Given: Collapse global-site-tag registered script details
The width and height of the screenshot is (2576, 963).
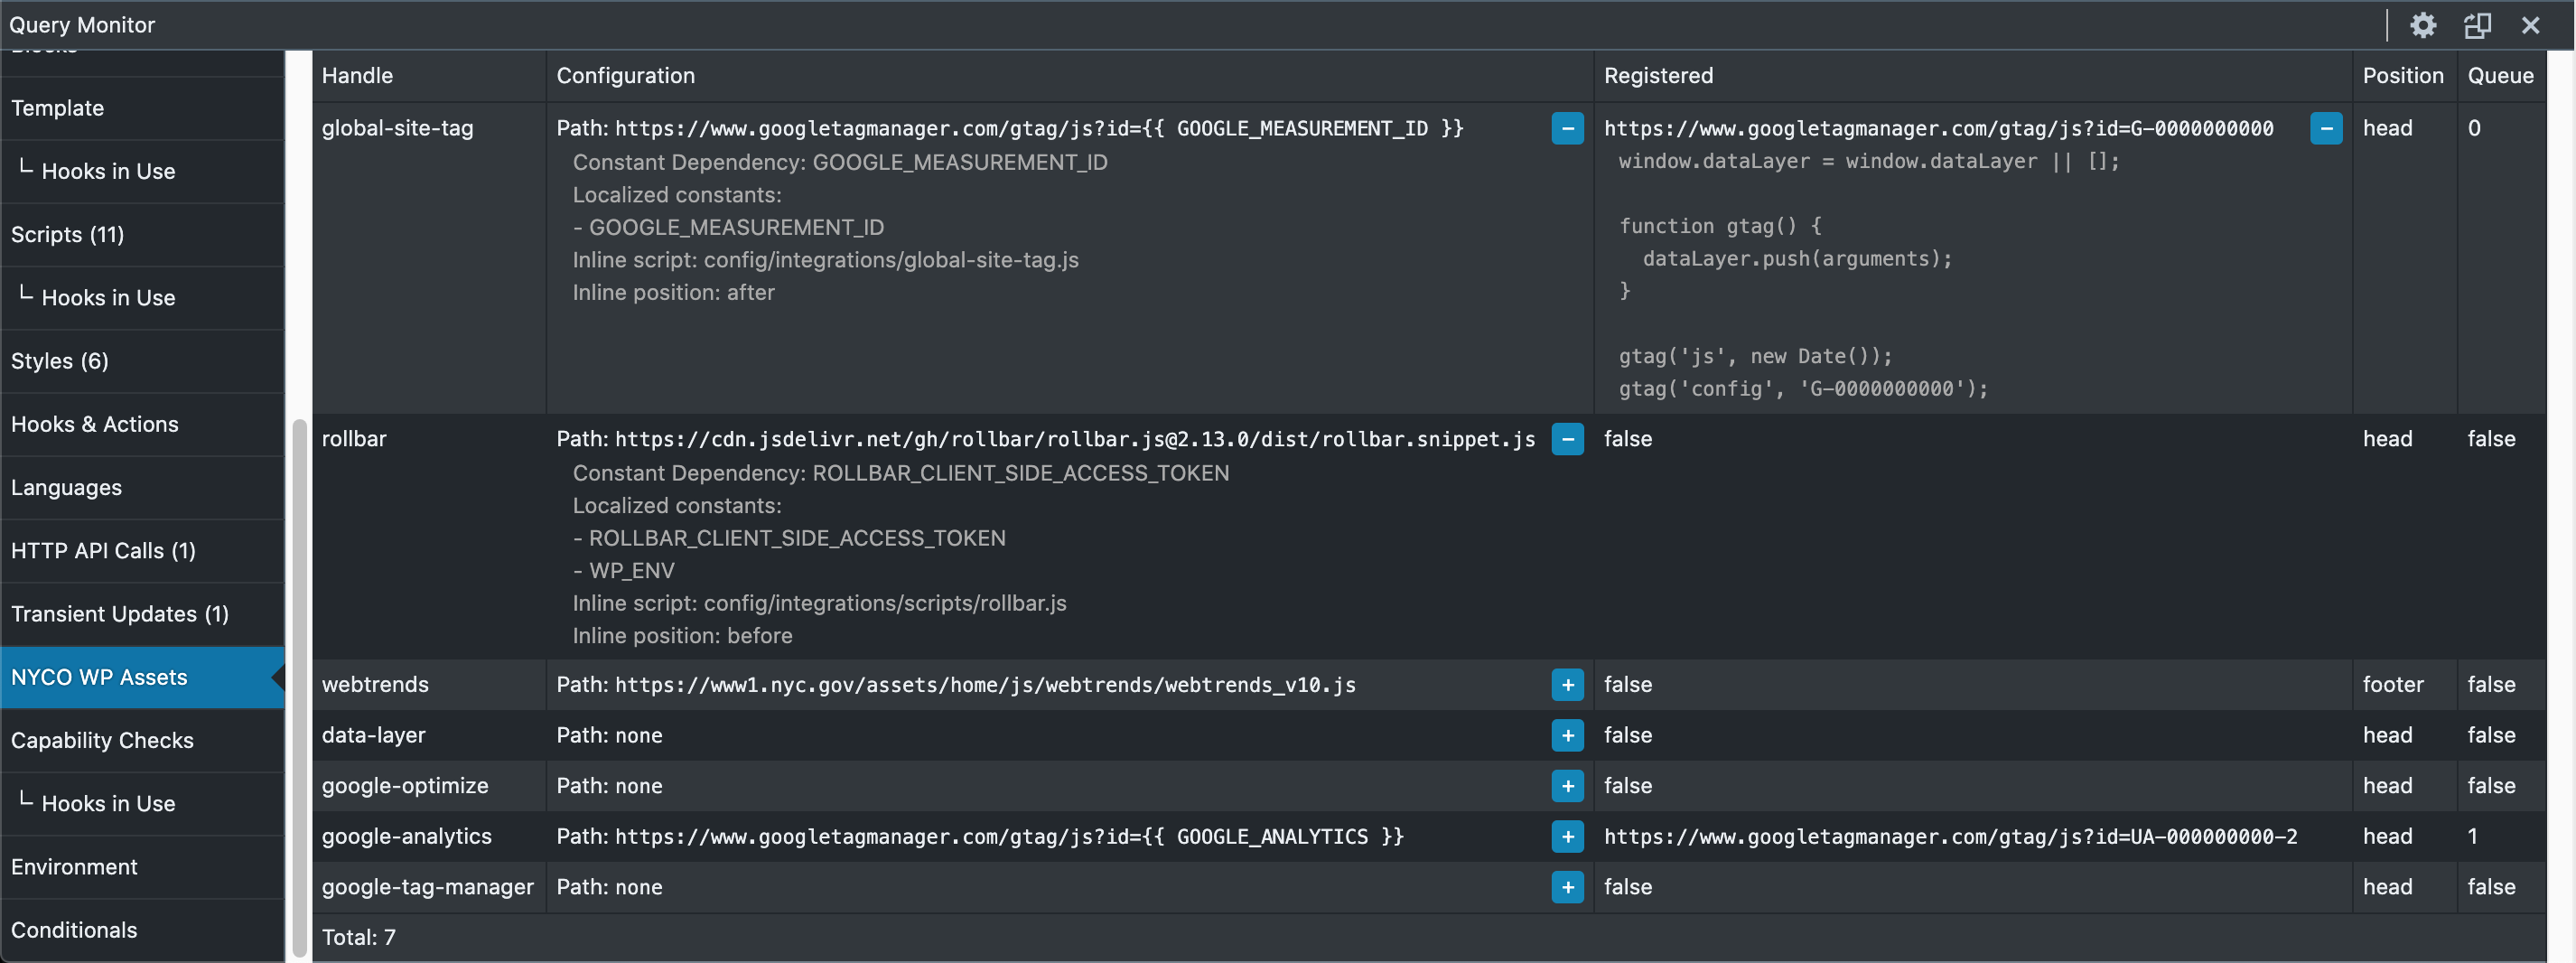Looking at the screenshot, I should point(2326,128).
